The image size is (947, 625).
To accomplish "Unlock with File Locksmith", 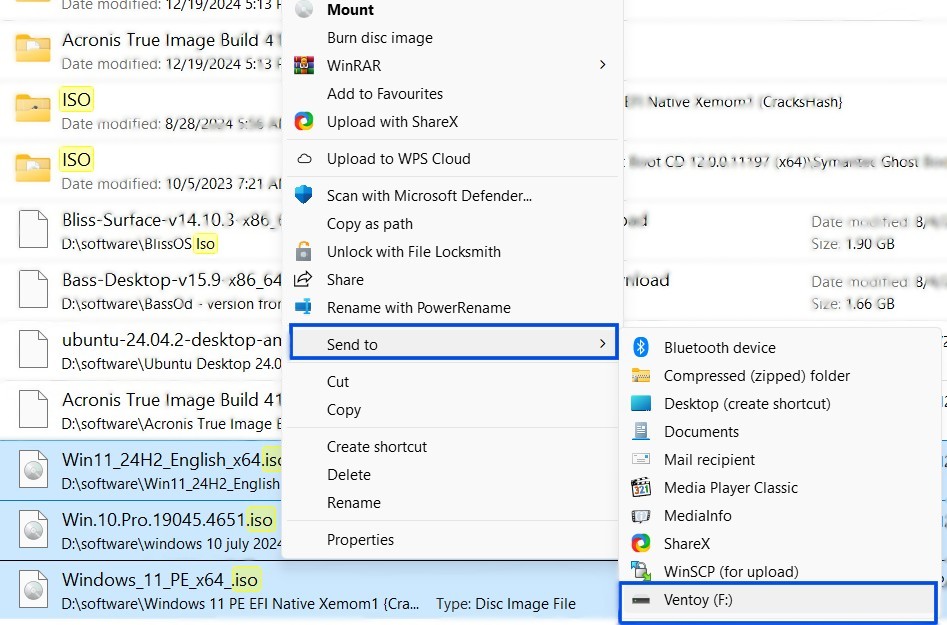I will [414, 251].
